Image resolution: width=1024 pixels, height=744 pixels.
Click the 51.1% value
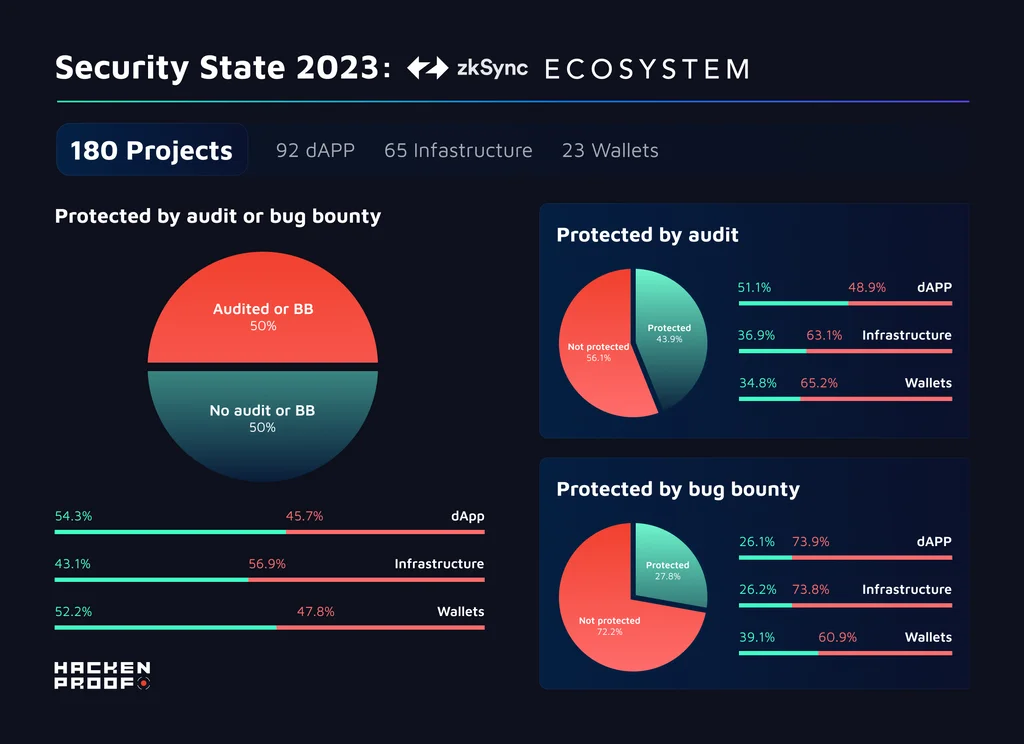[x=755, y=287]
